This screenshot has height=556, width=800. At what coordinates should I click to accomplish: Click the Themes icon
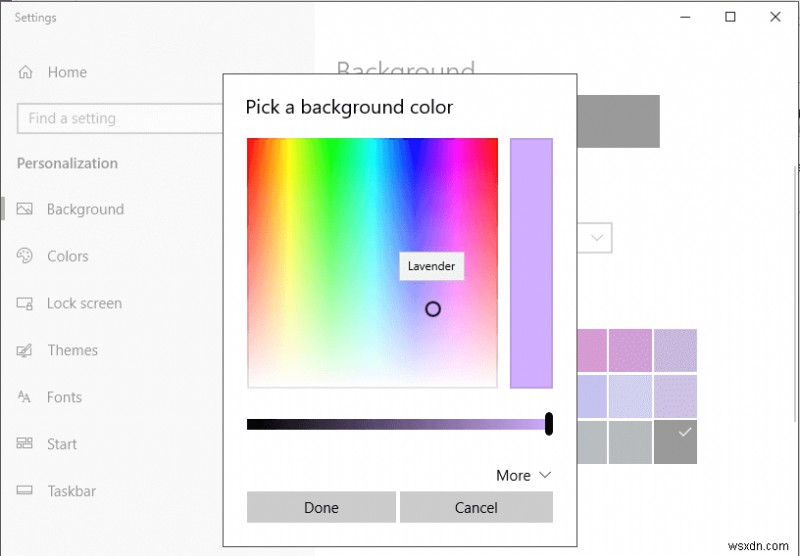pyautogui.click(x=26, y=350)
